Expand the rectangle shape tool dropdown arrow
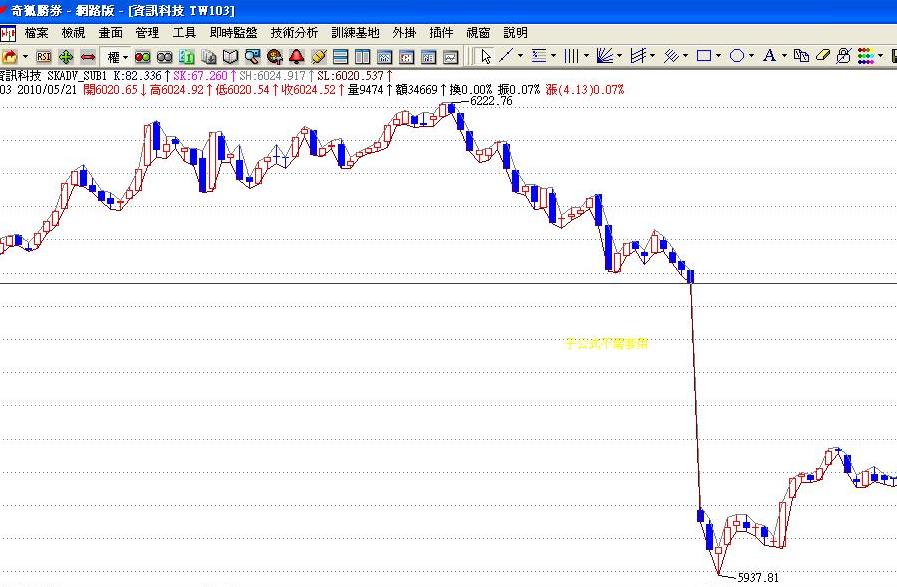Image resolution: width=897 pixels, height=587 pixels. pos(719,56)
